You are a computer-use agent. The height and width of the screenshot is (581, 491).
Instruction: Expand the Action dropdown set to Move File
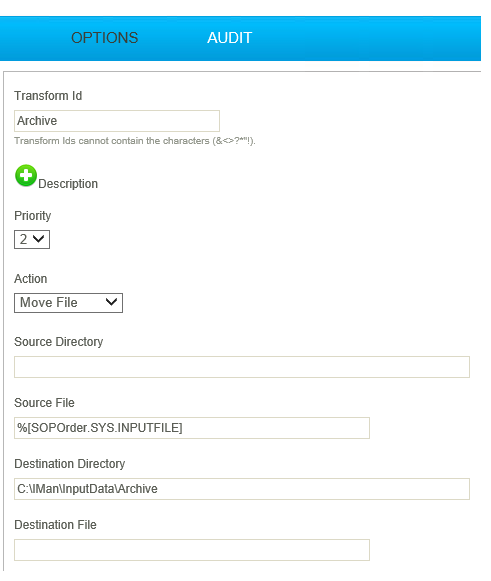click(x=68, y=303)
